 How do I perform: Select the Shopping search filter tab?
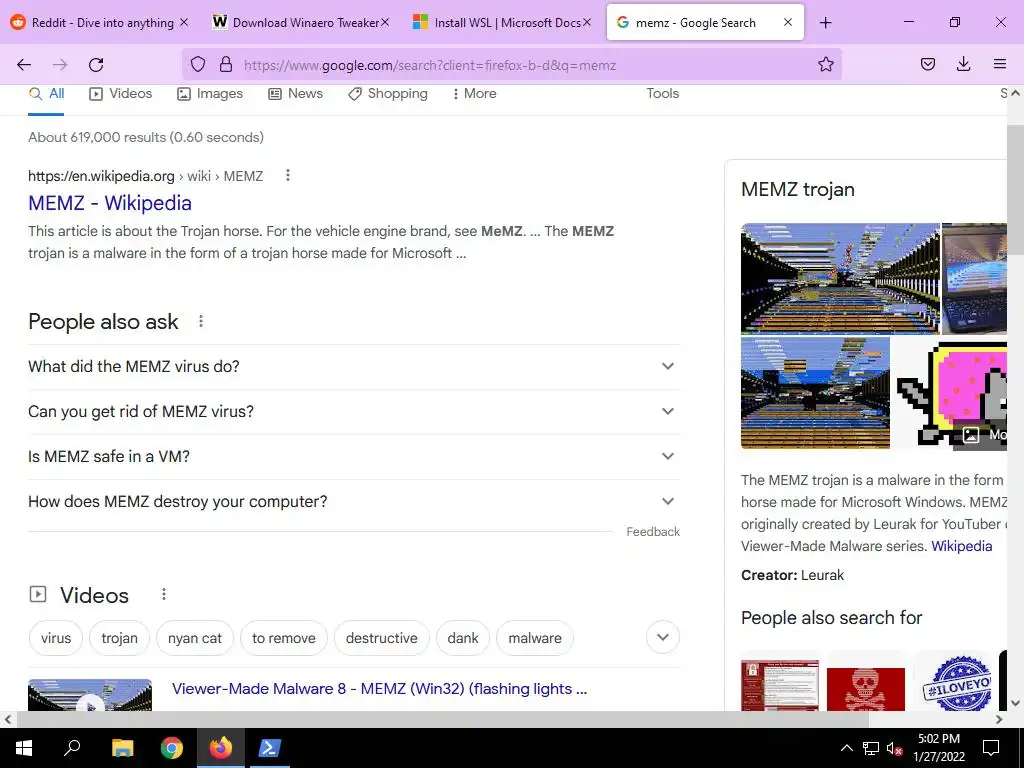(x=387, y=93)
